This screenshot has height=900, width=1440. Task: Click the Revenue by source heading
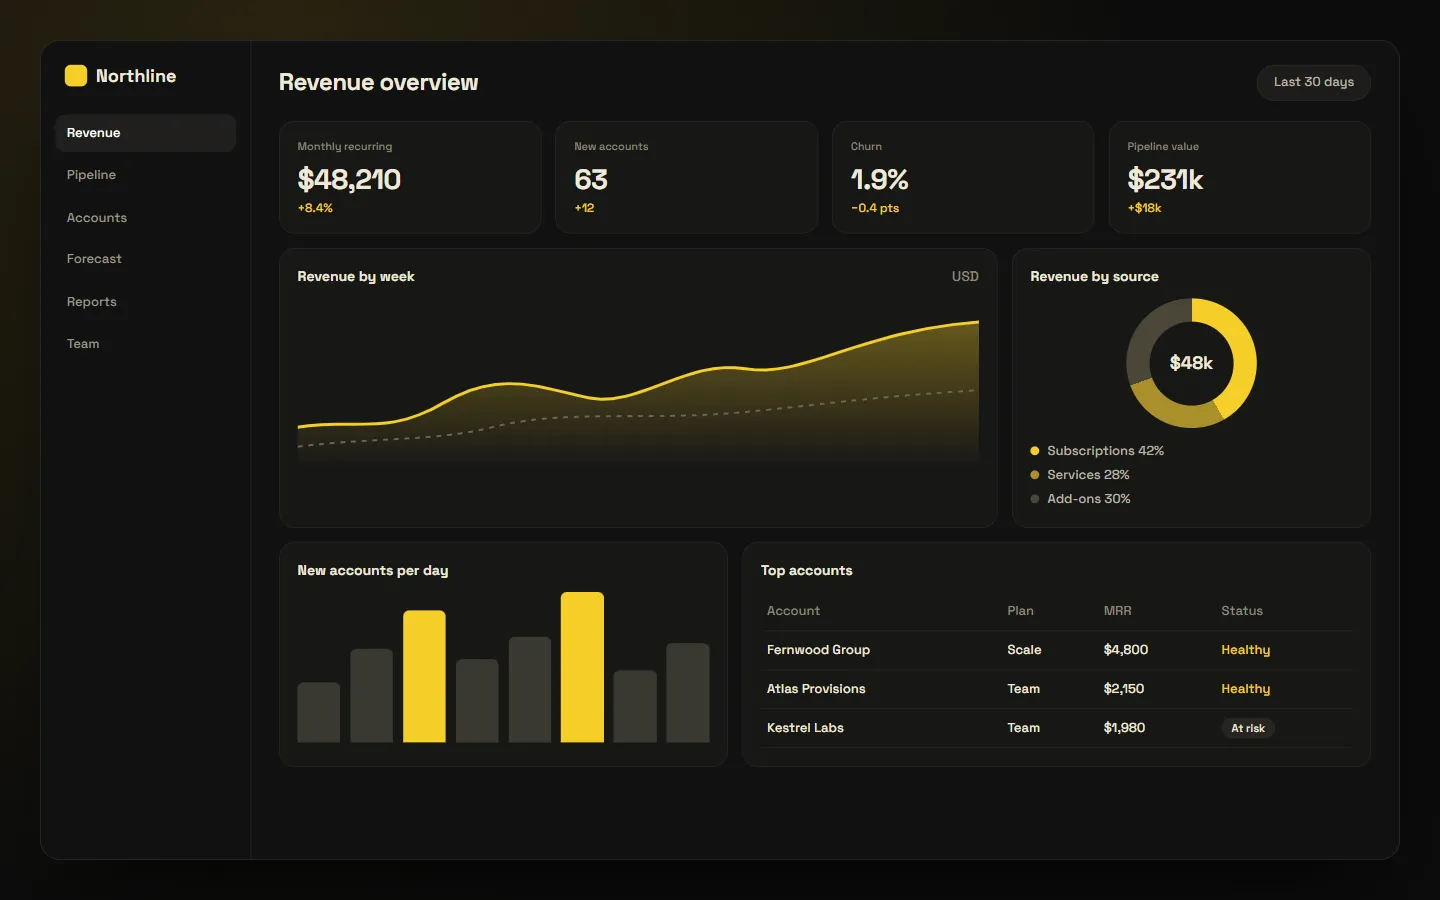1094,277
